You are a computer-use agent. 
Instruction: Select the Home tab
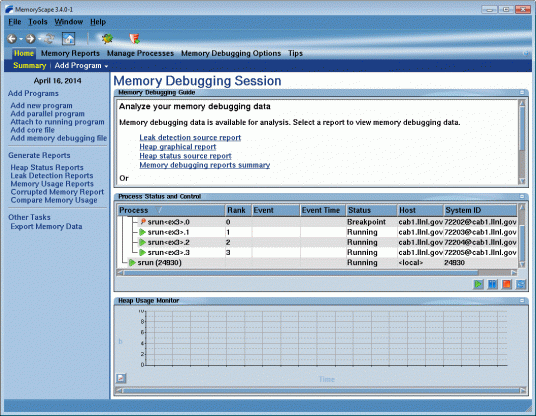click(24, 53)
